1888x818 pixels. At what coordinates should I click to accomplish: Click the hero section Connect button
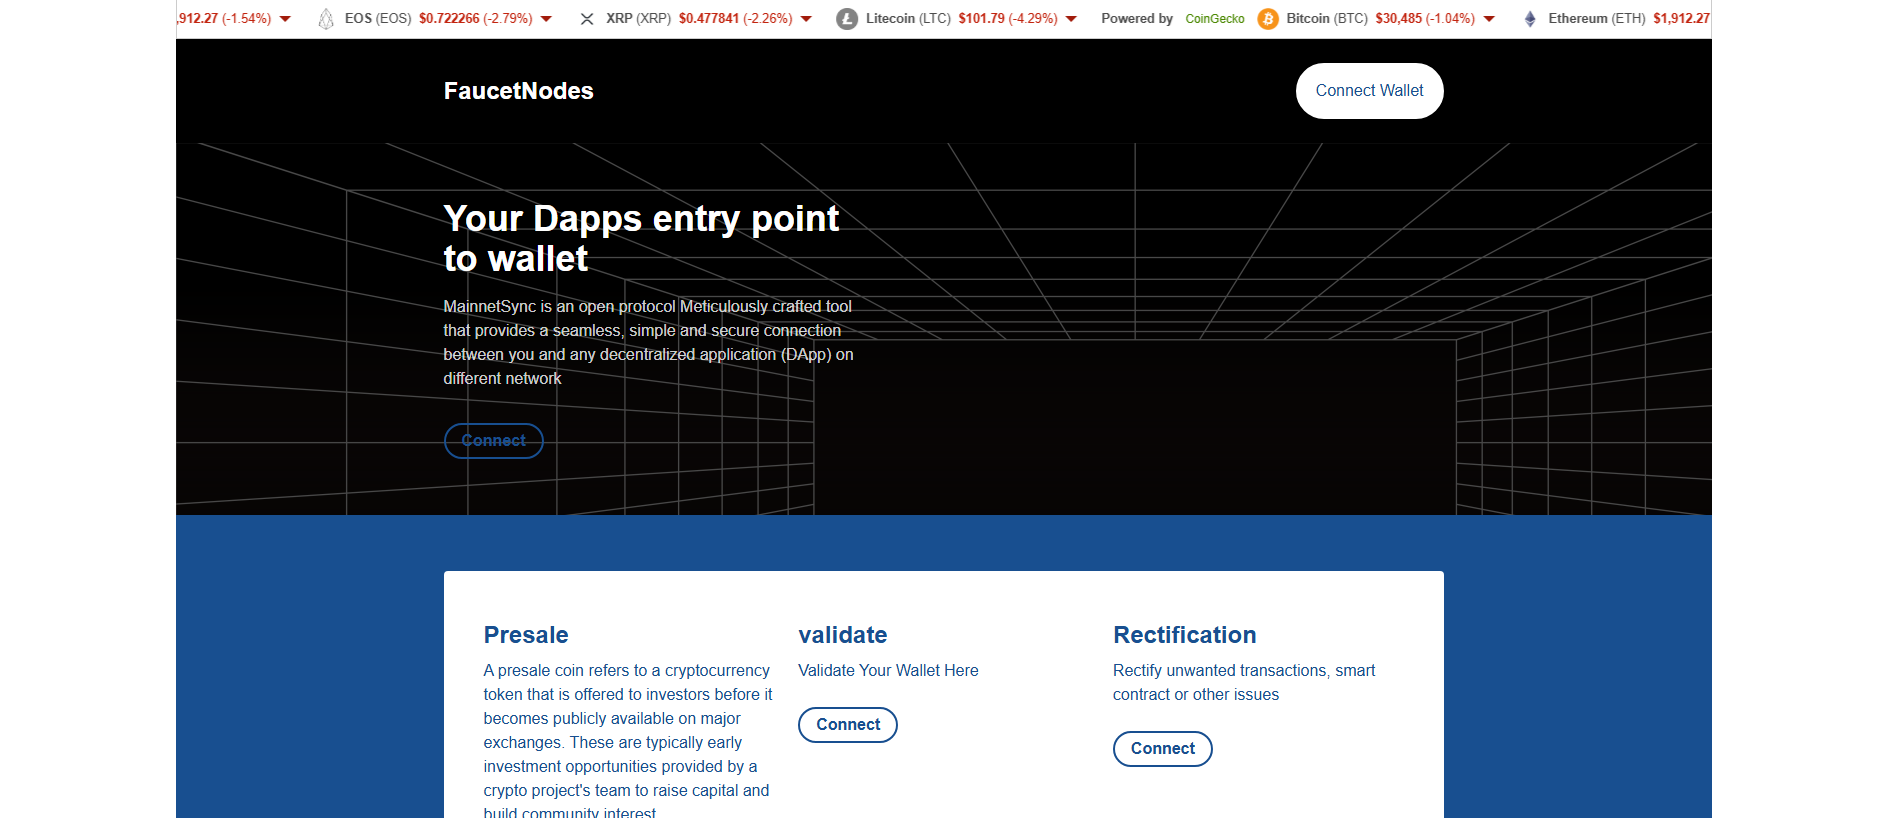493,441
